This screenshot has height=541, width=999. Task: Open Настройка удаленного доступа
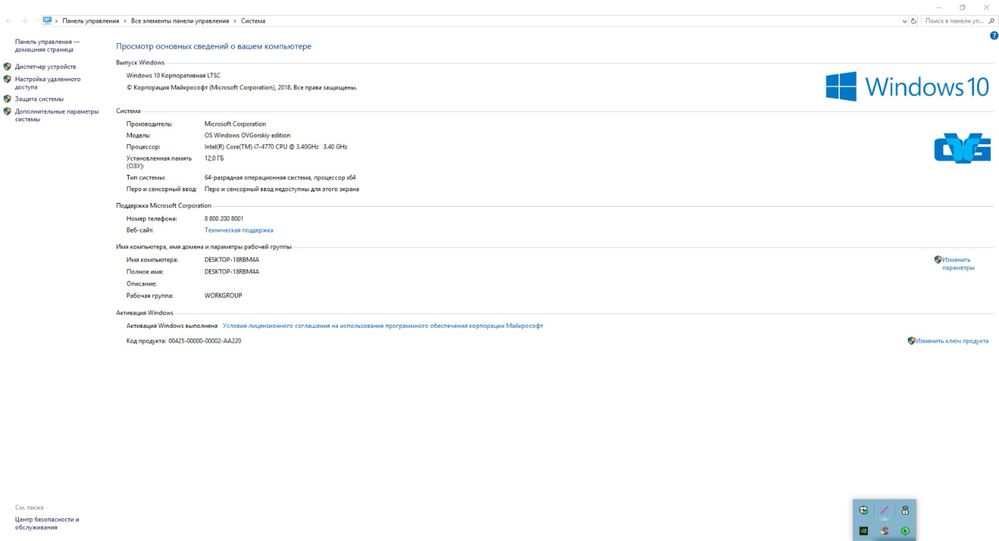click(x=48, y=83)
